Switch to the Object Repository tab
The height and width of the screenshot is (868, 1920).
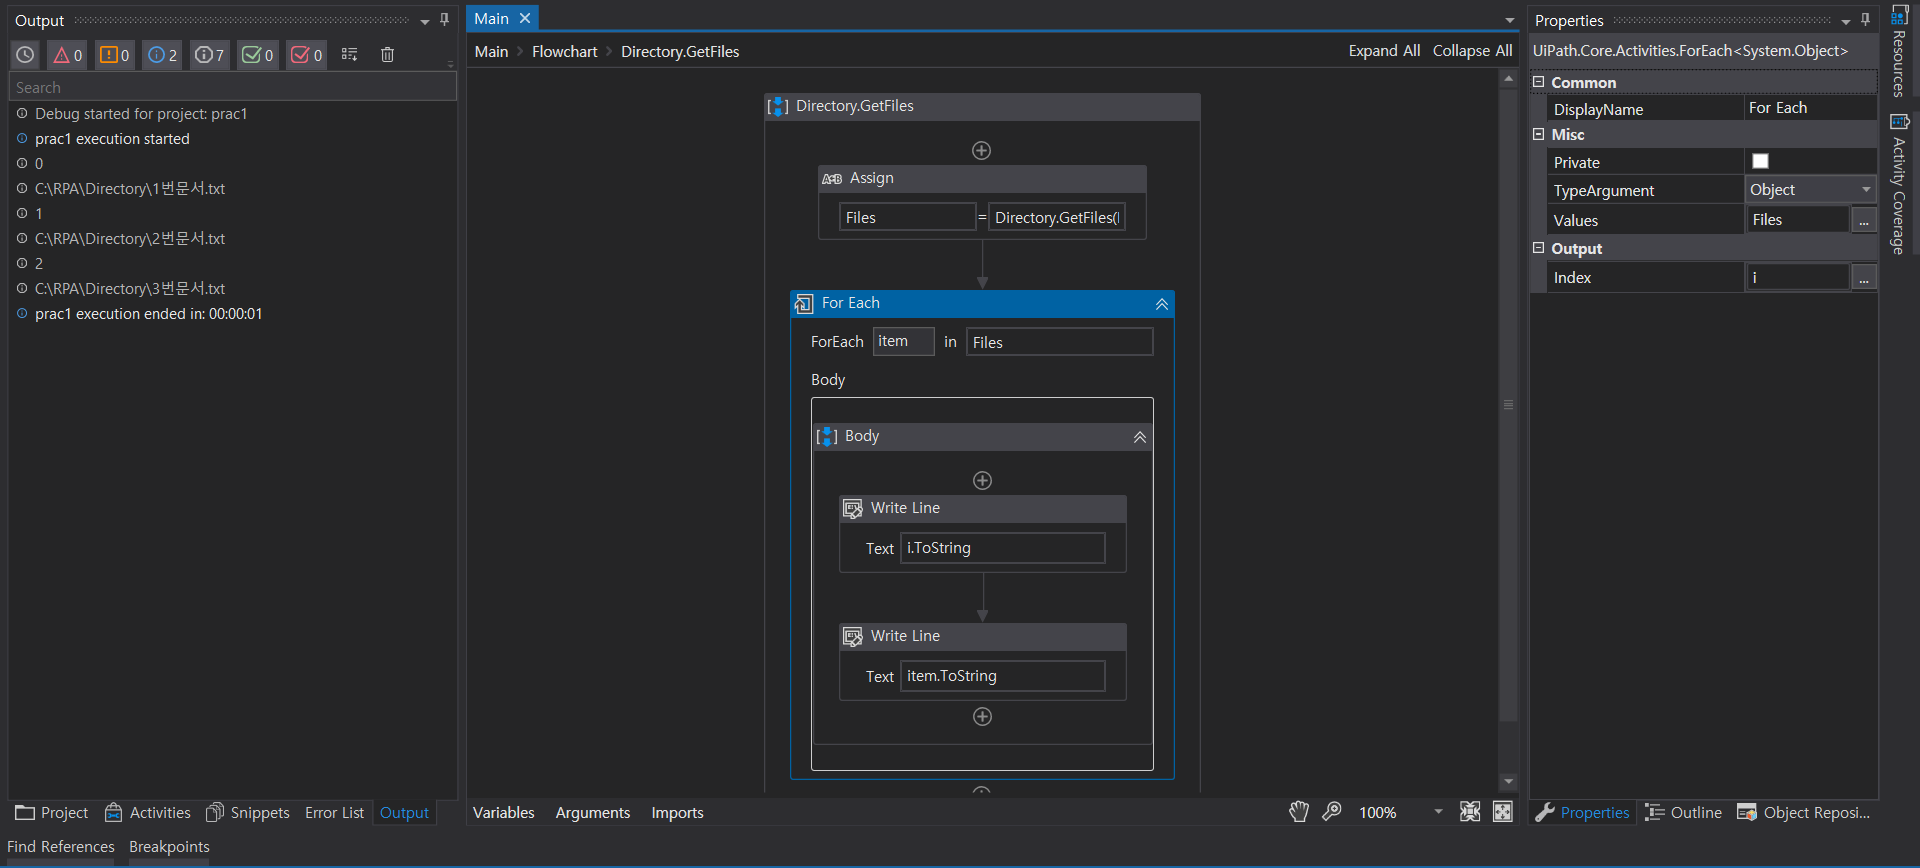point(1804,813)
